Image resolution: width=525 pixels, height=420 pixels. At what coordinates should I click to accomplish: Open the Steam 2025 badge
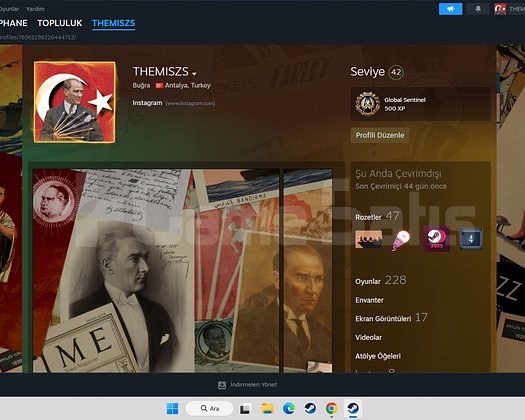pyautogui.click(x=436, y=238)
